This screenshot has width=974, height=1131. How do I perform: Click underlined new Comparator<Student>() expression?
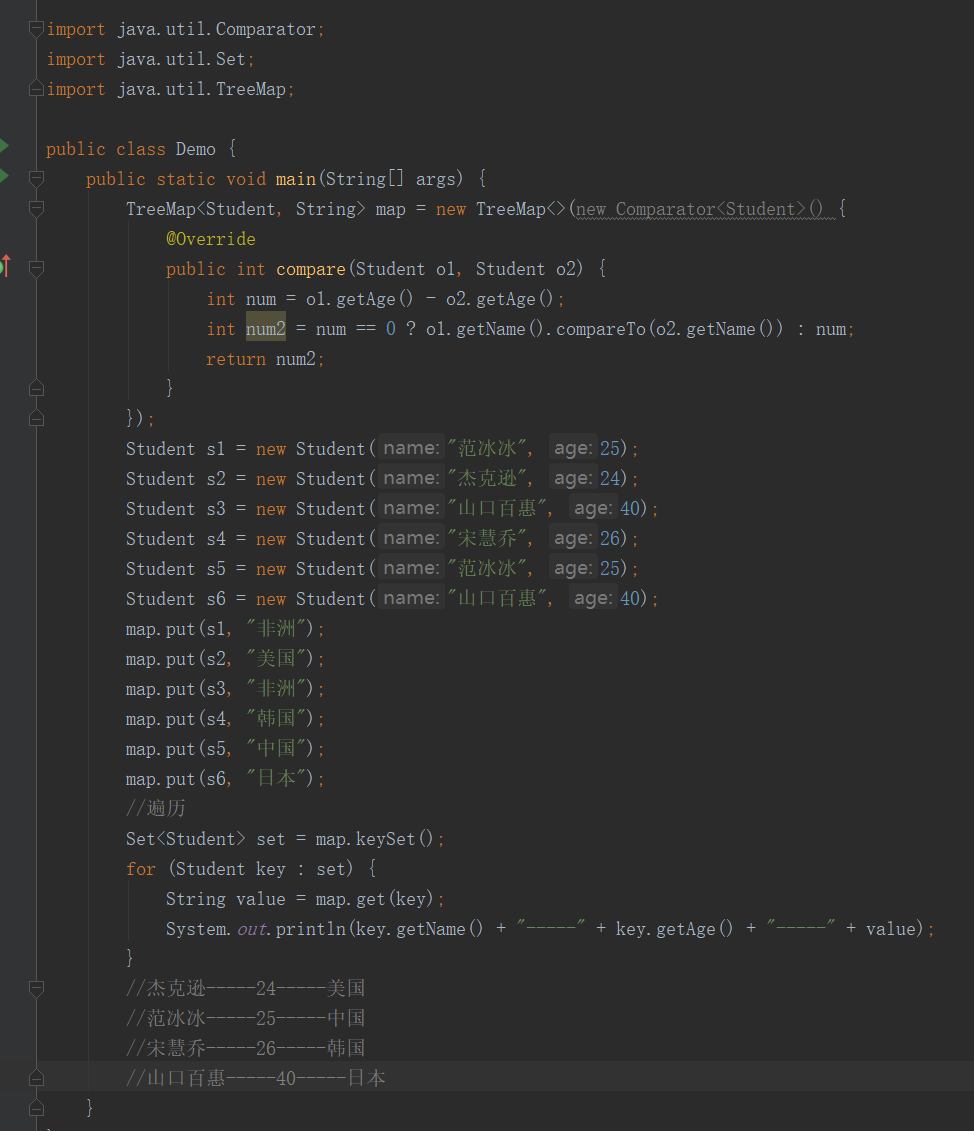(x=699, y=209)
